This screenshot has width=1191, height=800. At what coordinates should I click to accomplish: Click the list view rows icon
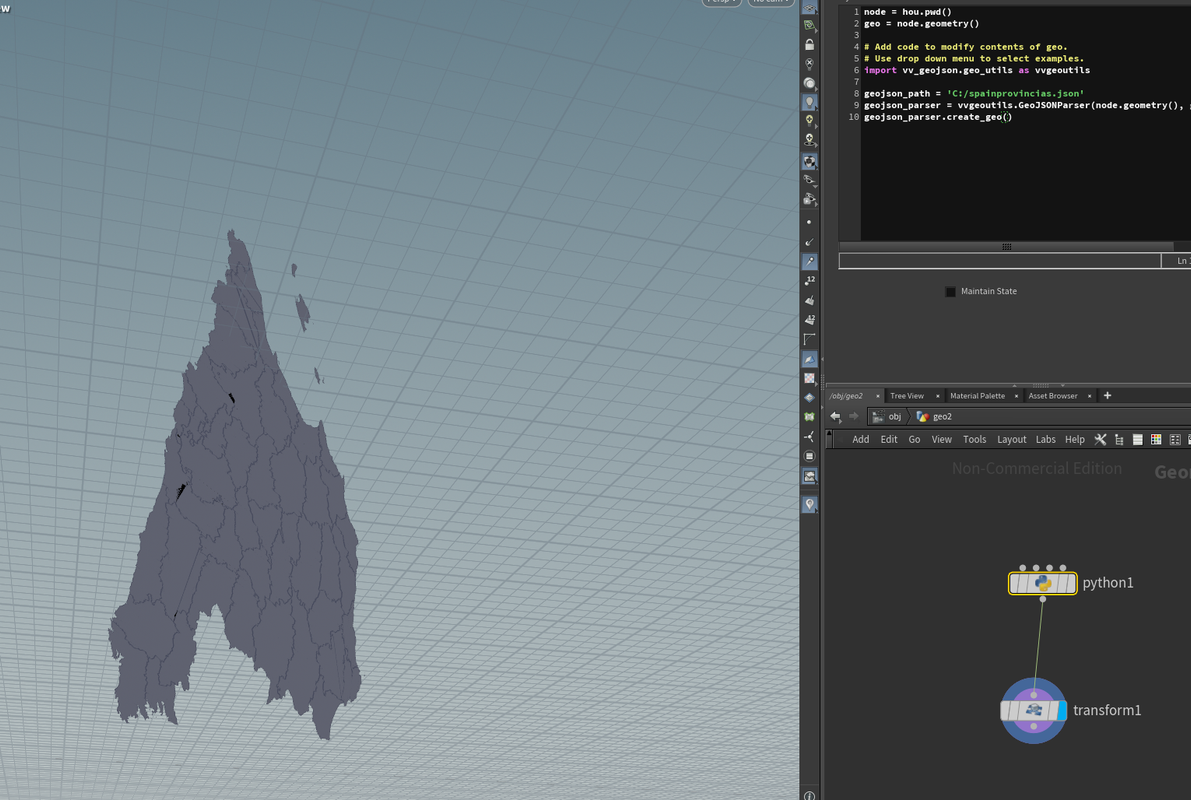point(1138,440)
